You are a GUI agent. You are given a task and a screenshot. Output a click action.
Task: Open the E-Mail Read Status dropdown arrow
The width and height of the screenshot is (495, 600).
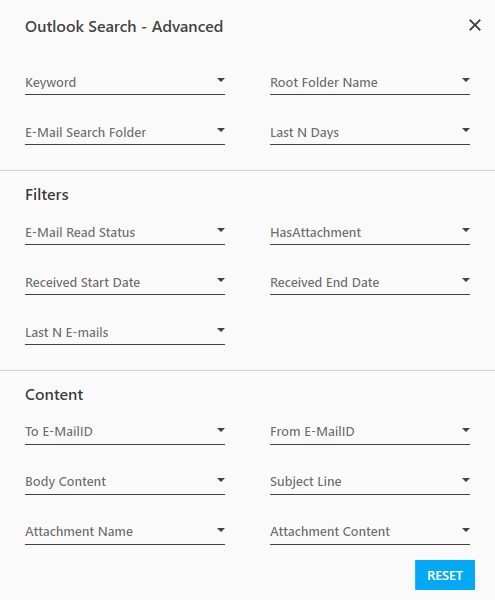(x=221, y=230)
